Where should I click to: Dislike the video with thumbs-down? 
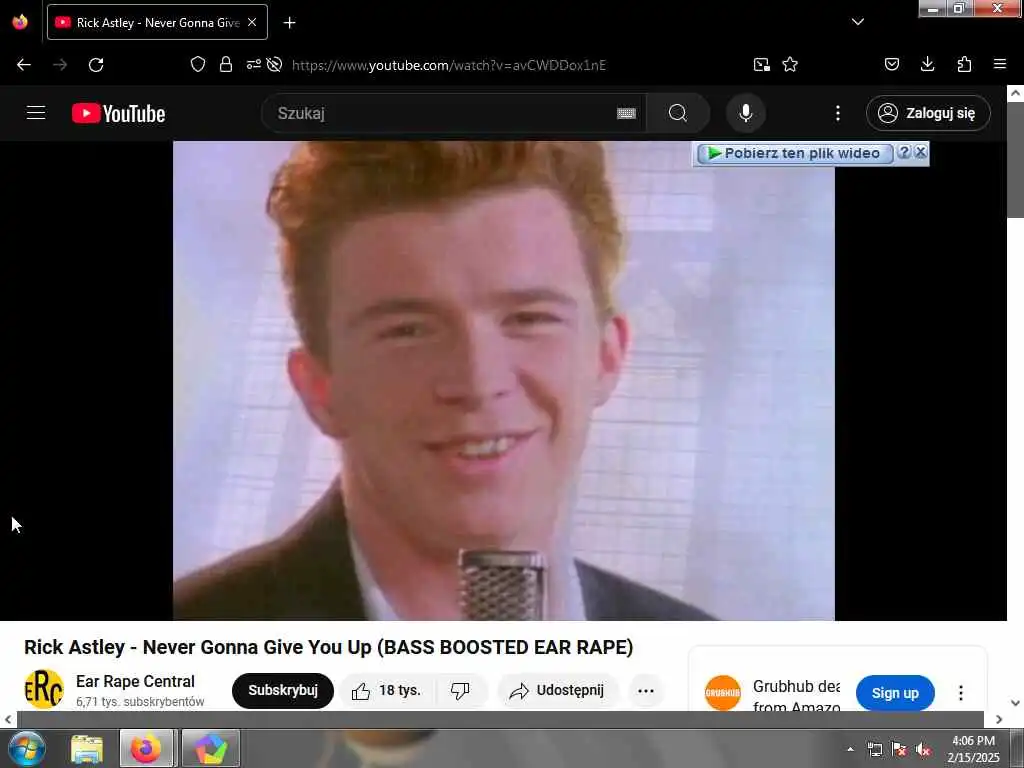[460, 690]
